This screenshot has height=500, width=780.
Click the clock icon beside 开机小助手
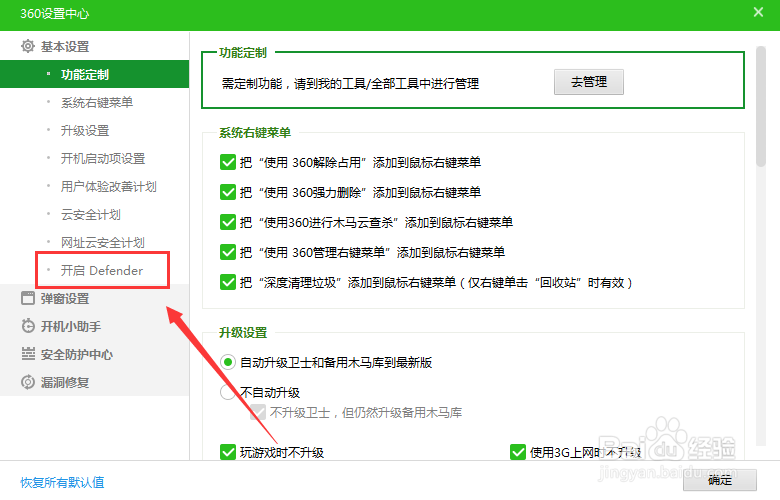pos(28,326)
